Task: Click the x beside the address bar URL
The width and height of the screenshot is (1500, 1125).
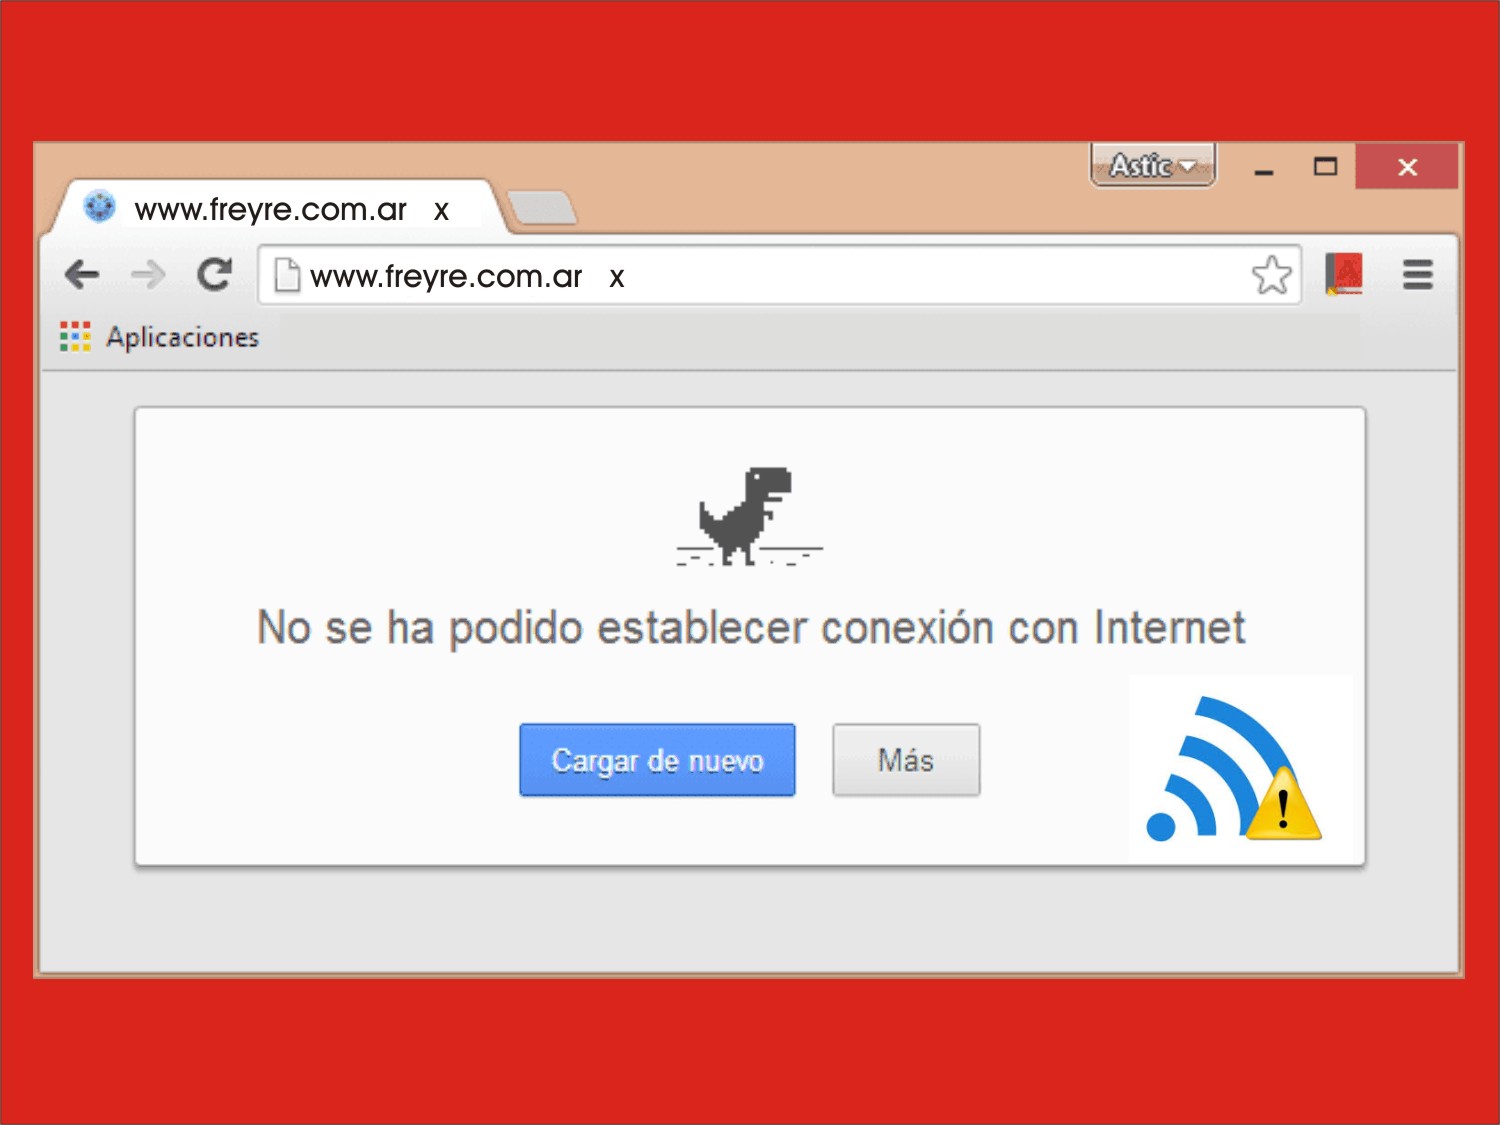Action: click(x=617, y=278)
